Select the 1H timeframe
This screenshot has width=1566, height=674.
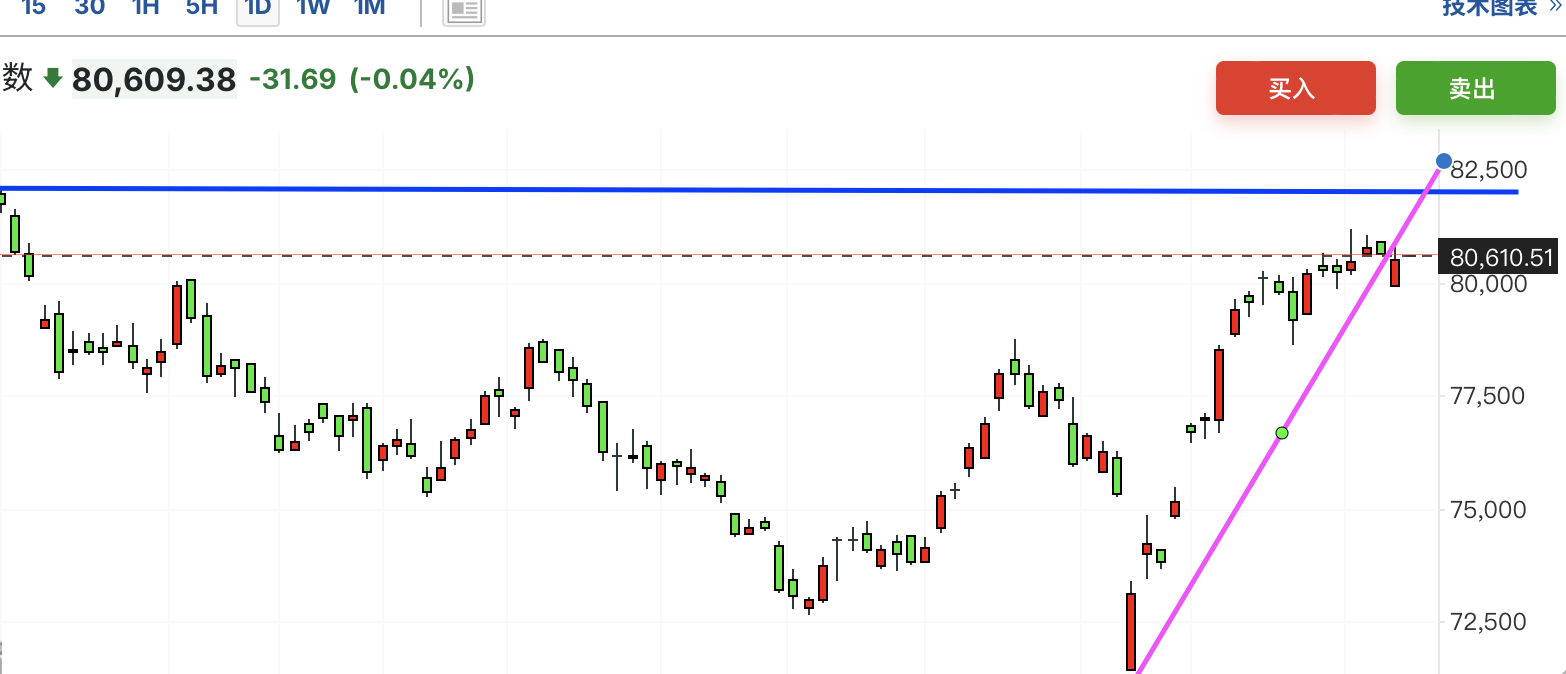tap(146, 8)
